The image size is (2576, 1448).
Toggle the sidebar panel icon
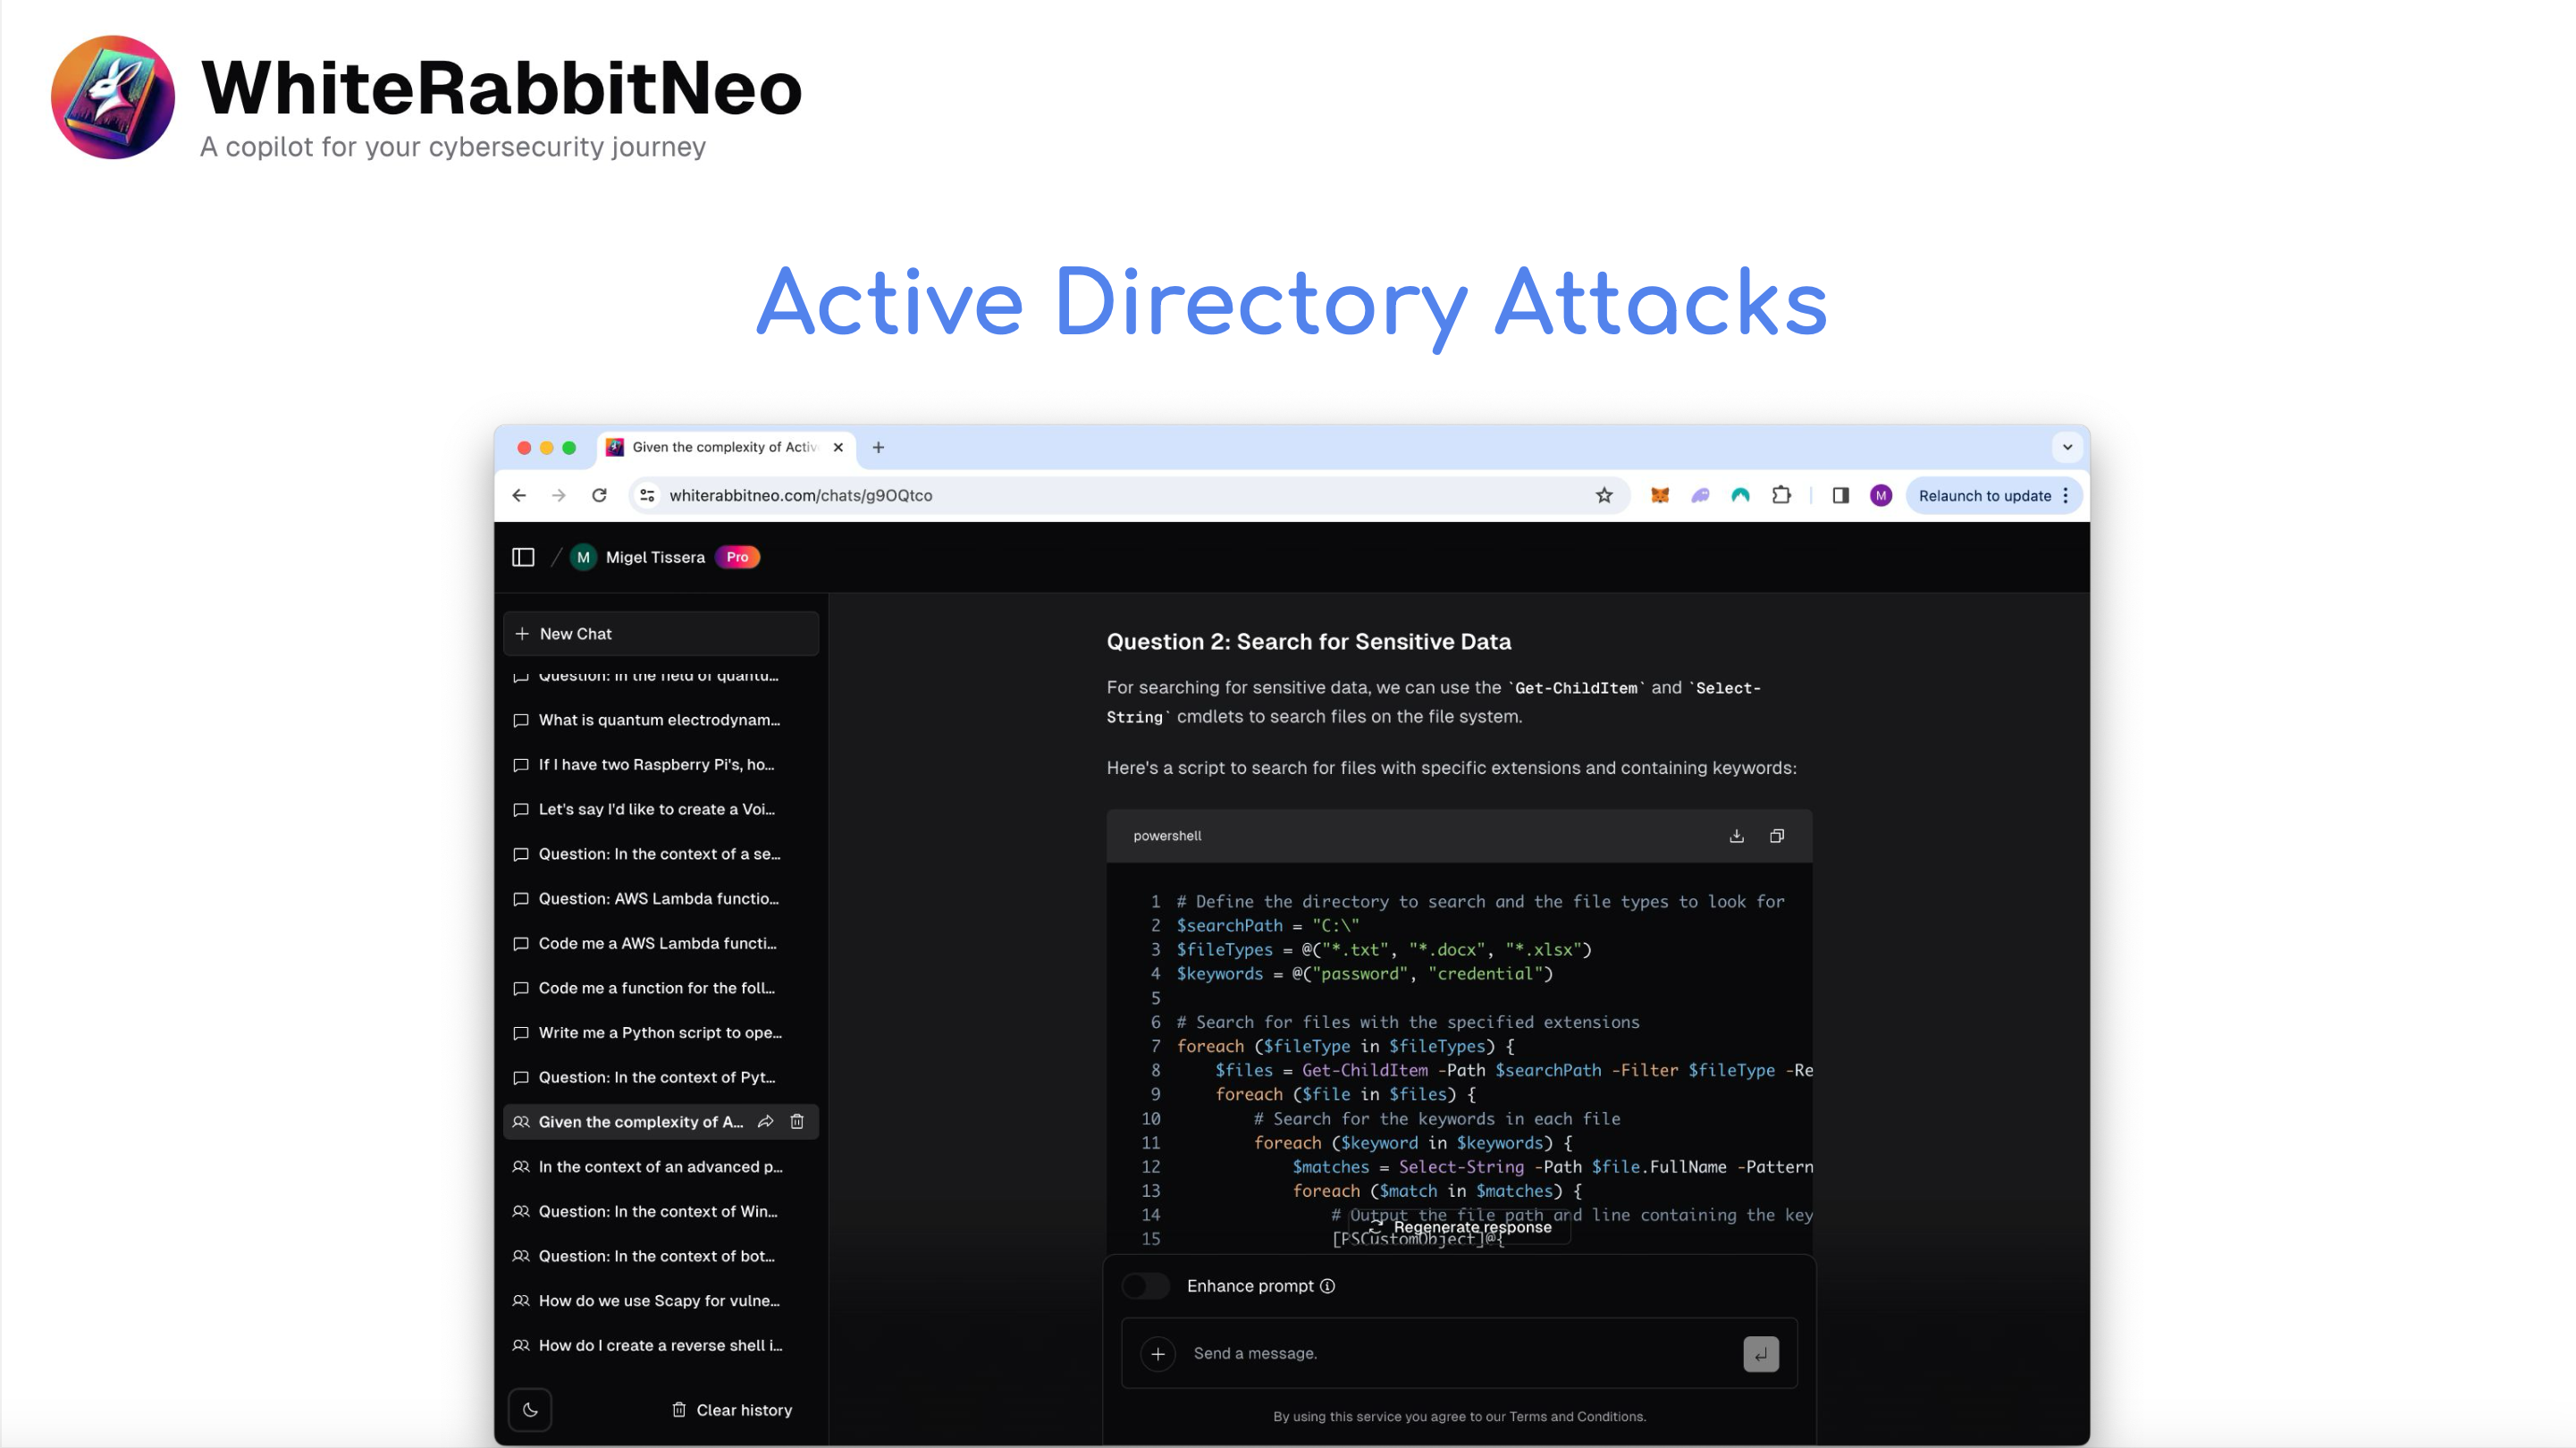[x=523, y=557]
